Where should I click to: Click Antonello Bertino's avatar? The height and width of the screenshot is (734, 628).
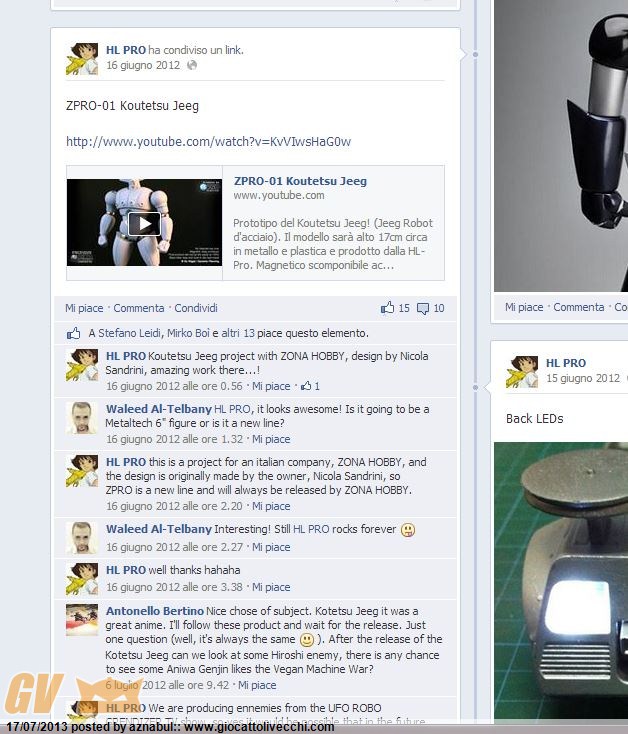click(x=82, y=620)
